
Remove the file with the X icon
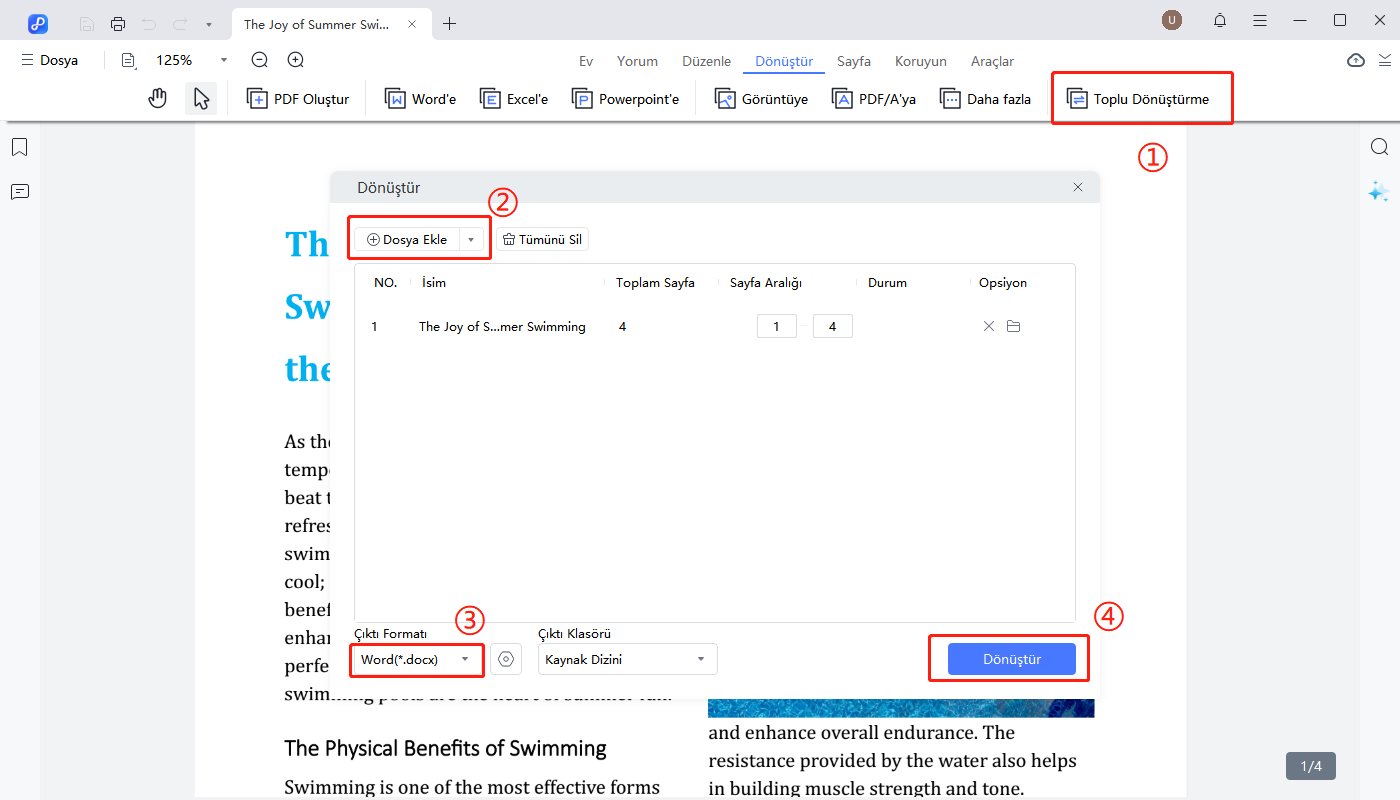[989, 326]
